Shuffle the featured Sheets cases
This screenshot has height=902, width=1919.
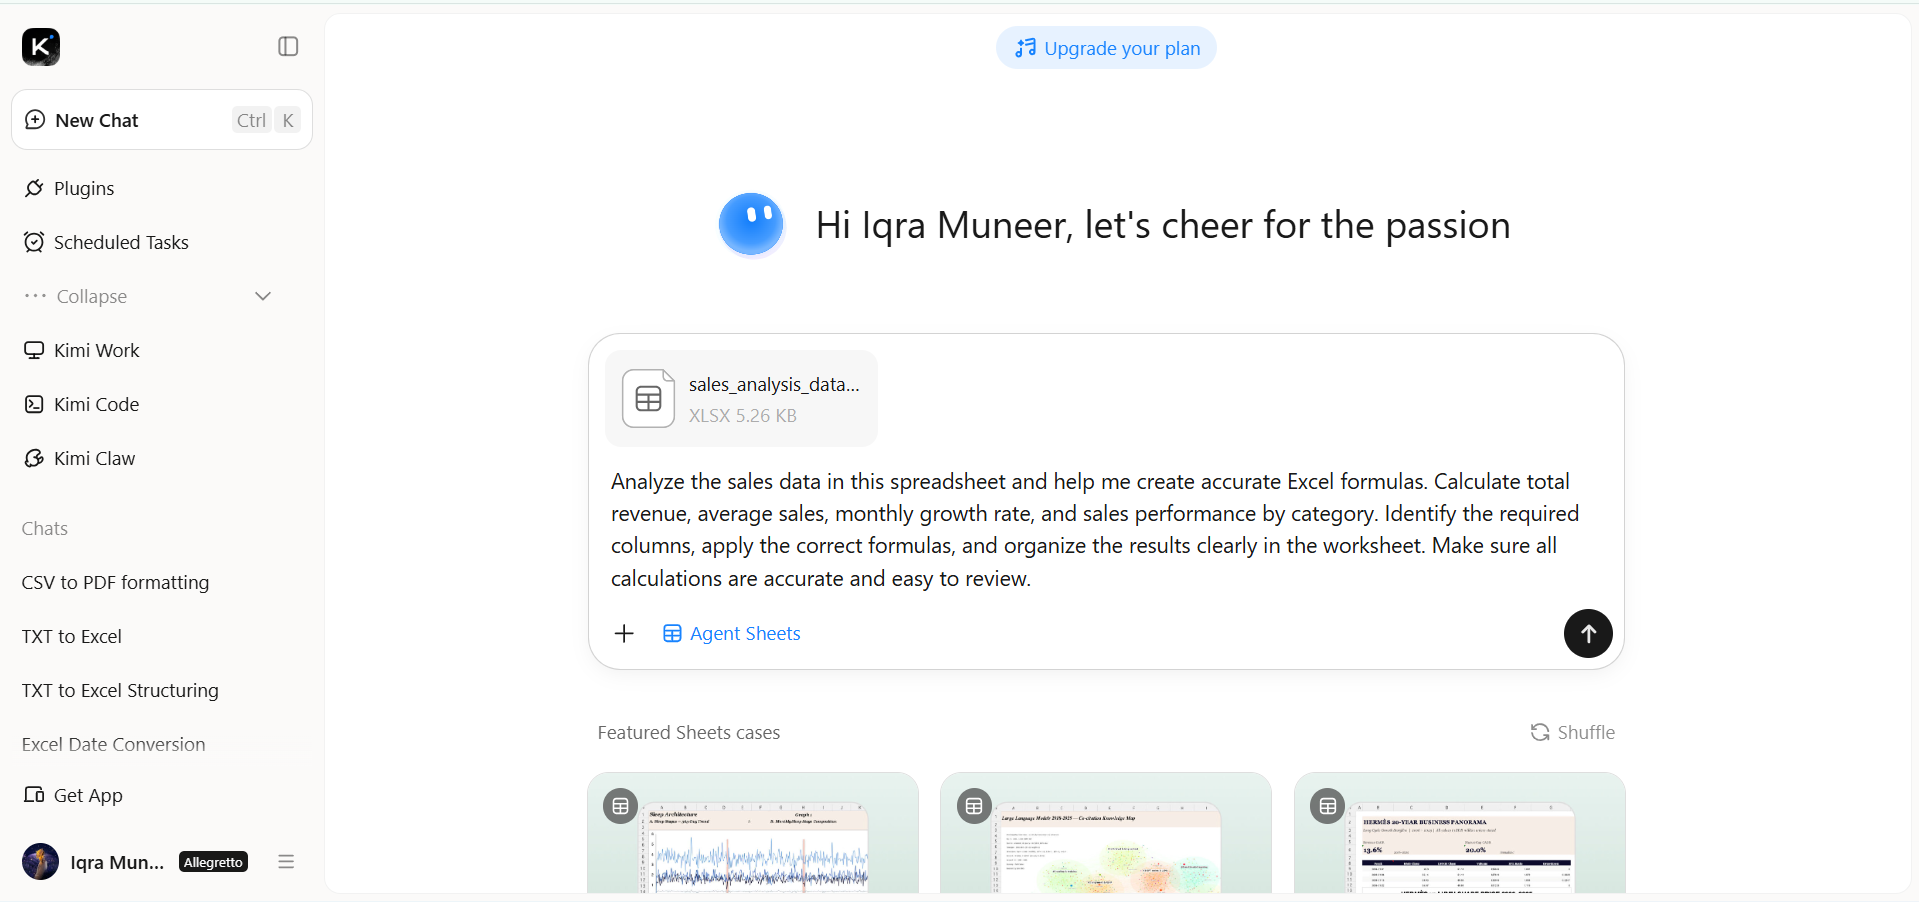[x=1573, y=732]
